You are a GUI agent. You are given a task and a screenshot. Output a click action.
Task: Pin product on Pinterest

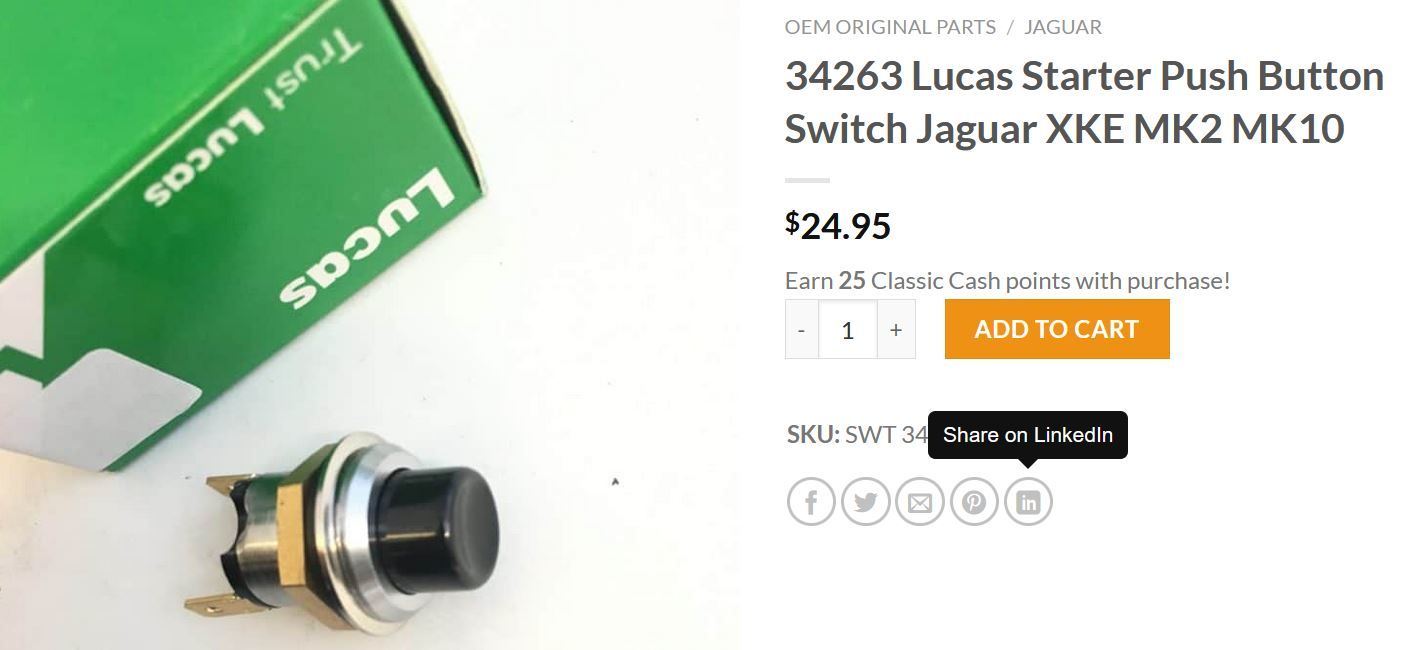pyautogui.click(x=974, y=501)
